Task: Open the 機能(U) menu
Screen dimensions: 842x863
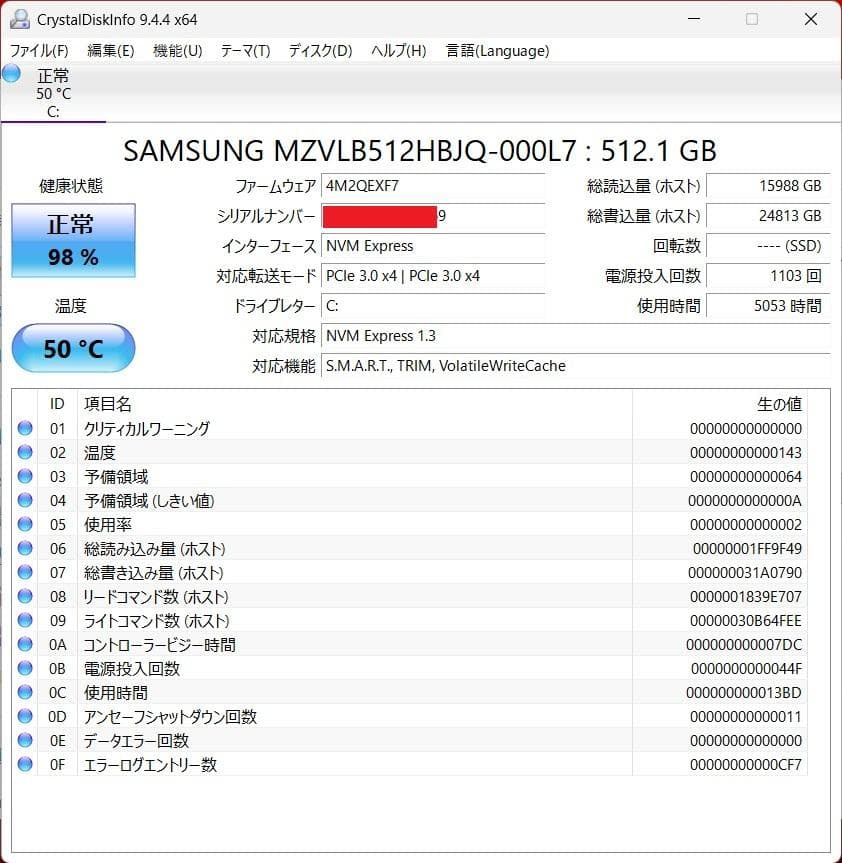Action: pyautogui.click(x=177, y=50)
